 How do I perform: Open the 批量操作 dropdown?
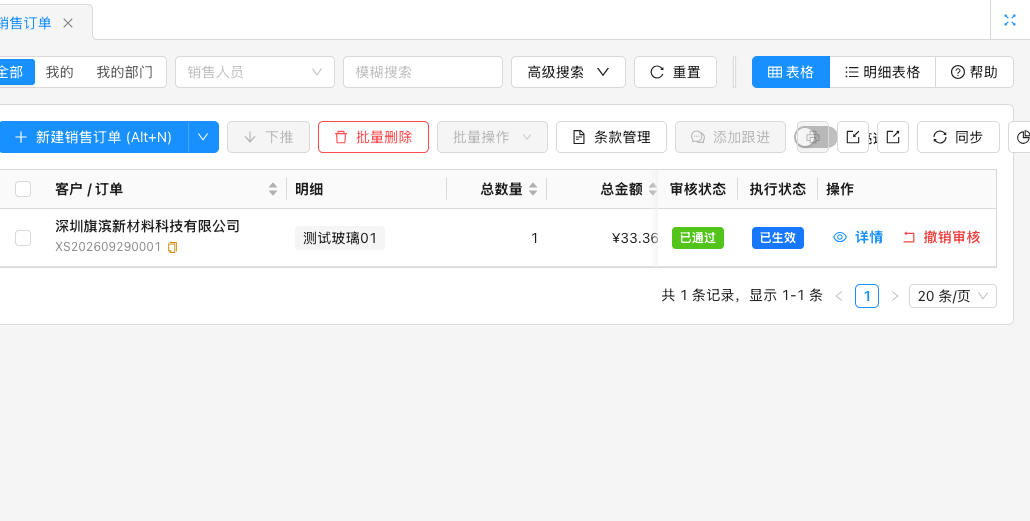click(x=492, y=137)
